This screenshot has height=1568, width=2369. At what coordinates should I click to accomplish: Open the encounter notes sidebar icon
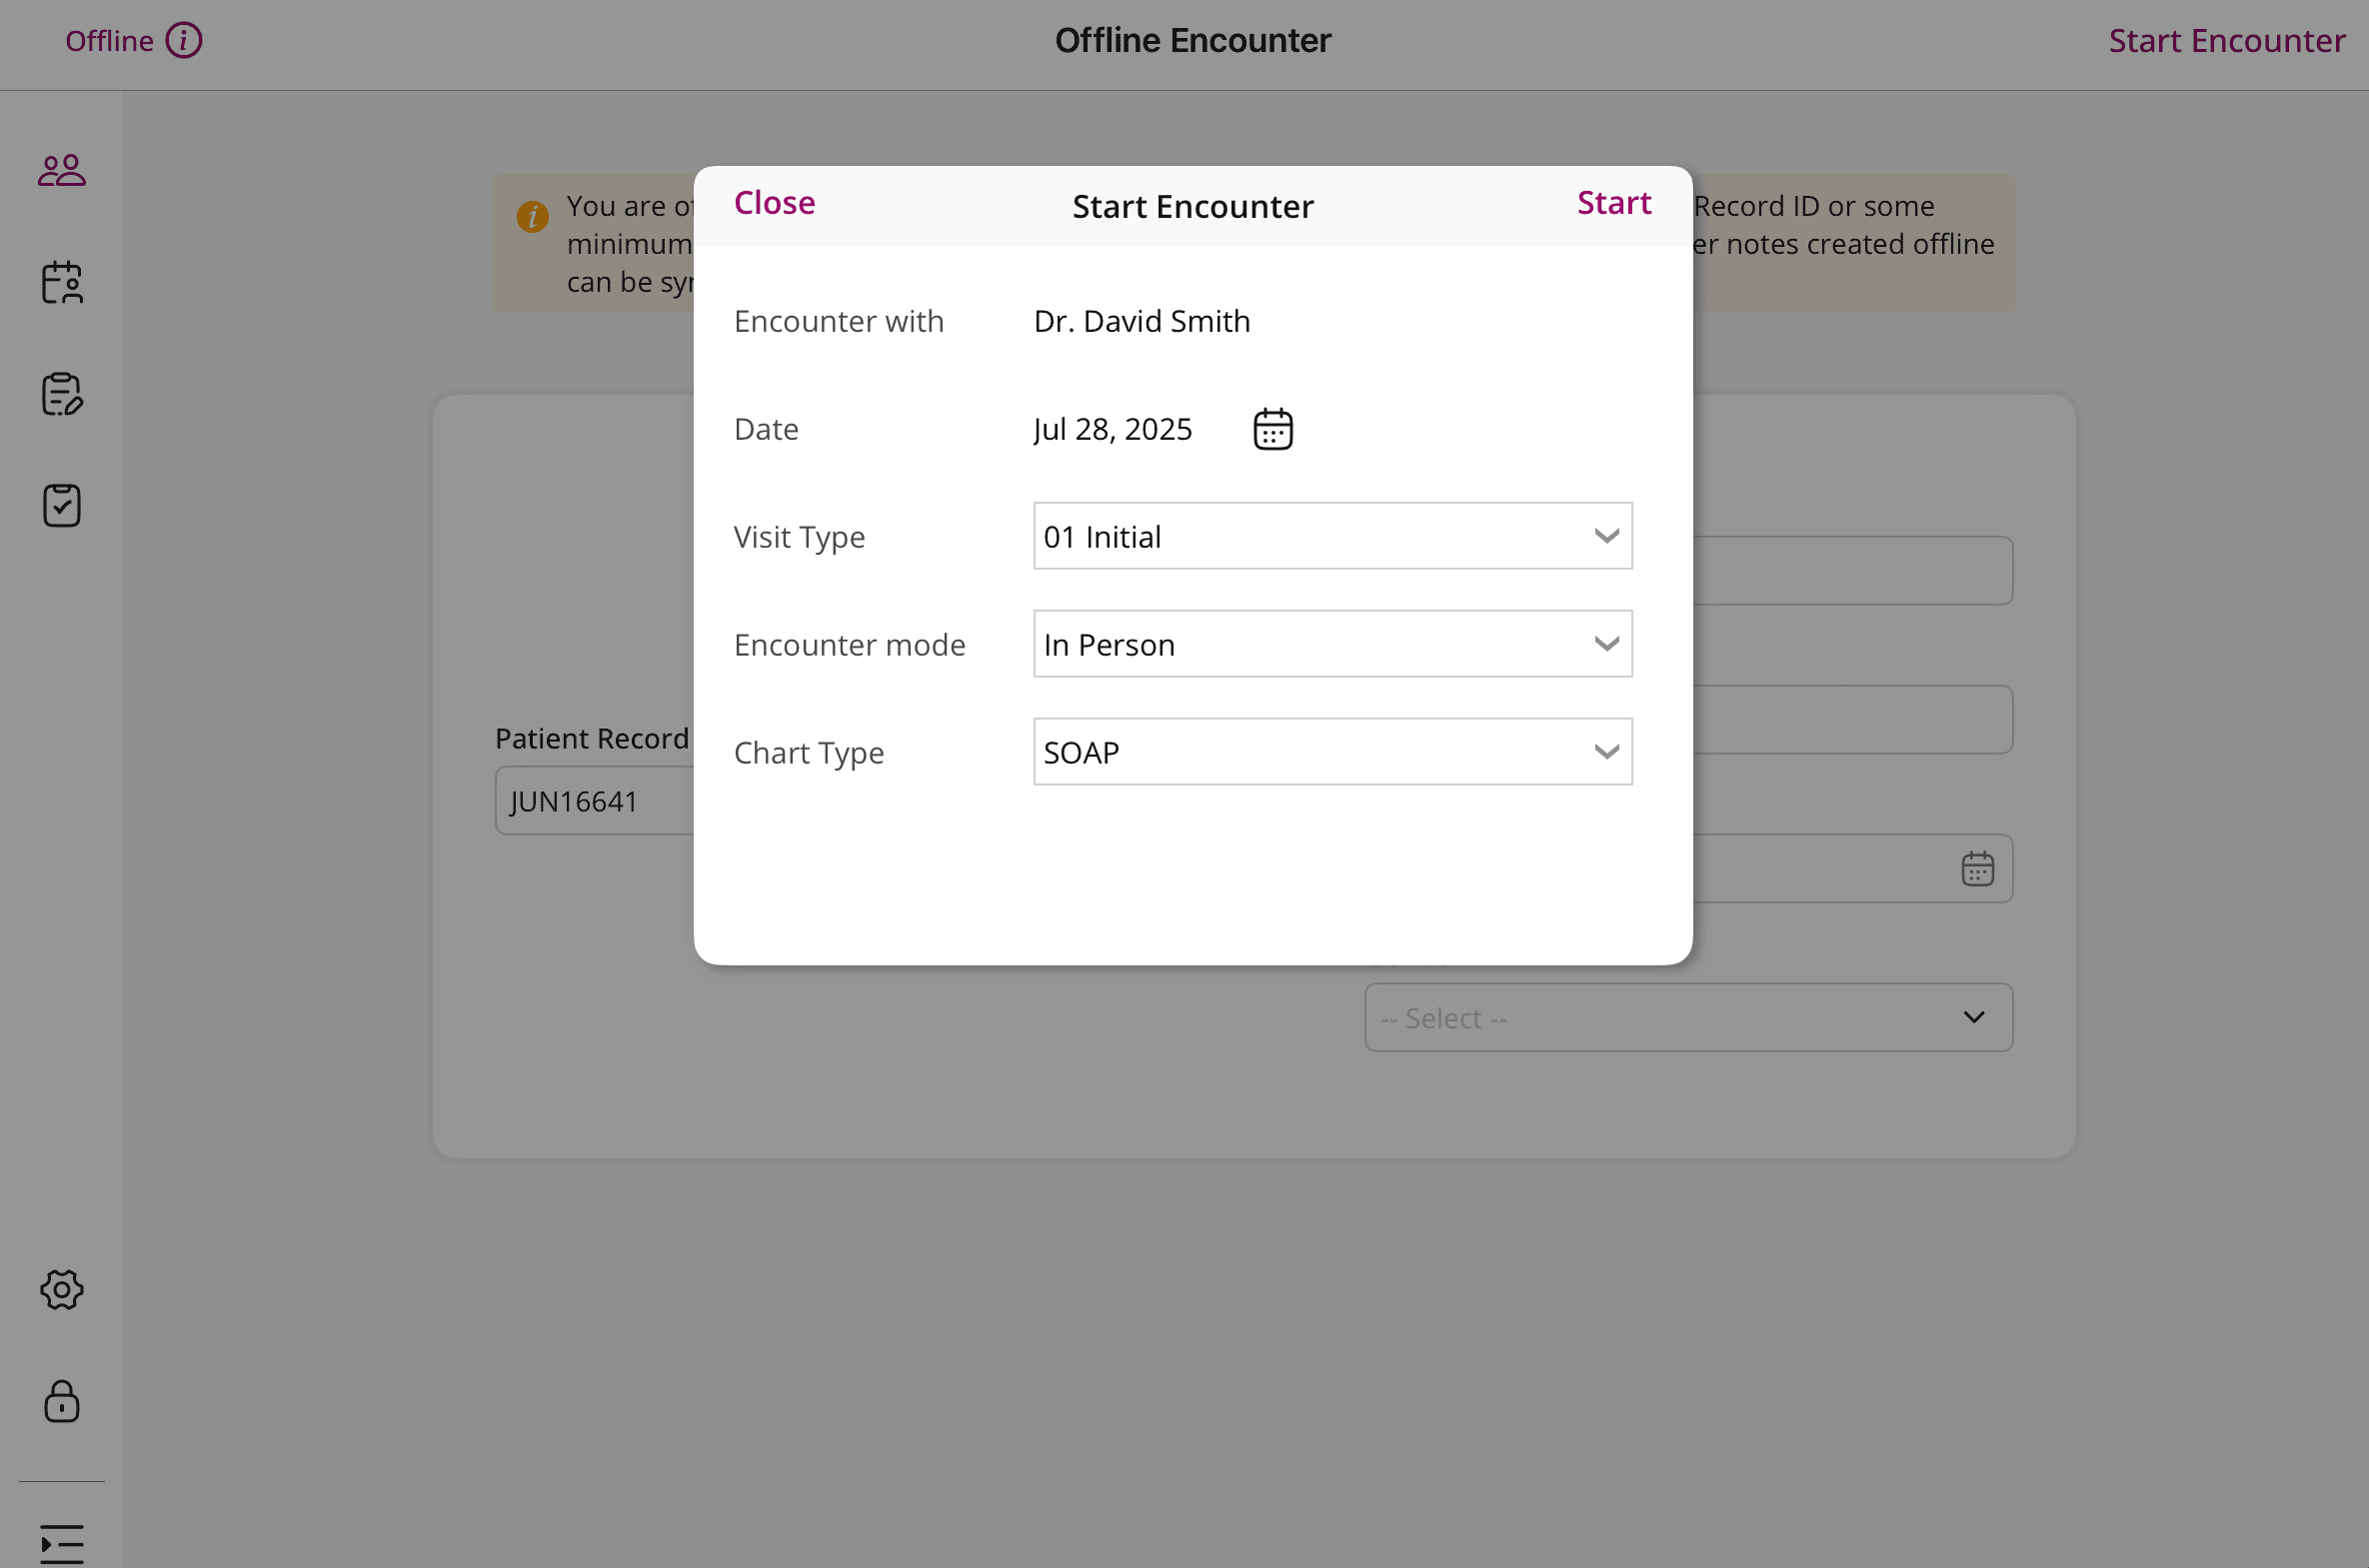[x=62, y=394]
